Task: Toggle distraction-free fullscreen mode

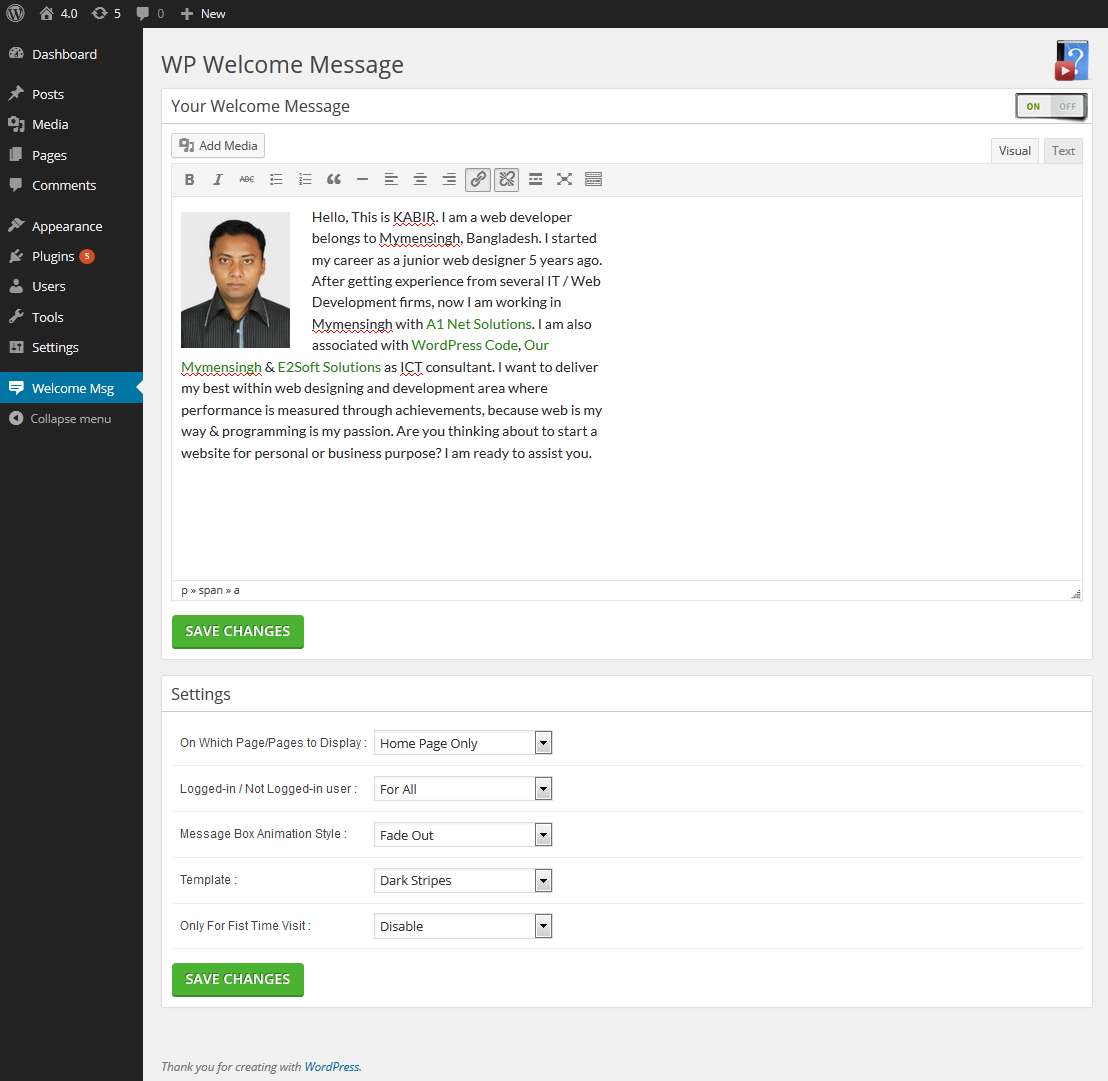Action: point(564,179)
